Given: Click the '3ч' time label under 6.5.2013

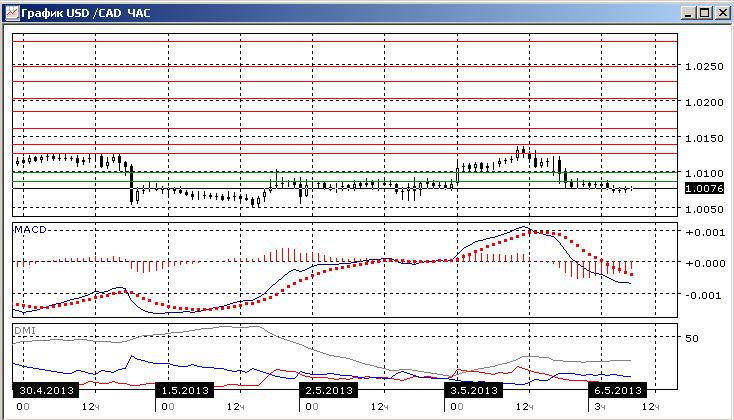Looking at the screenshot, I should click(600, 407).
